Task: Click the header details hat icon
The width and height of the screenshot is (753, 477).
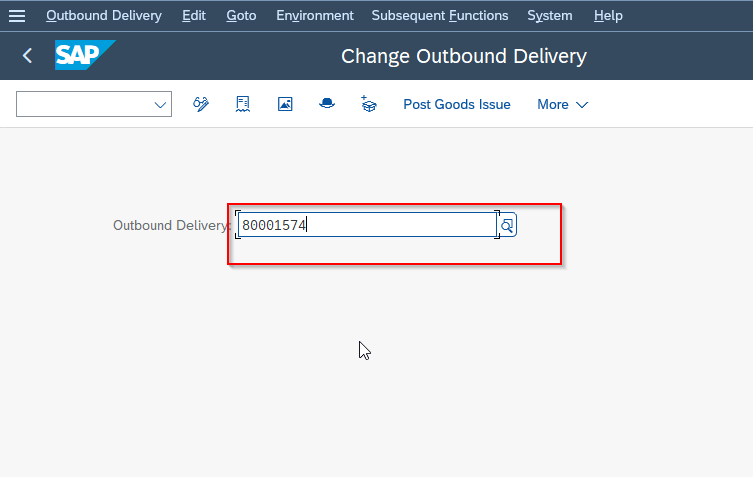Action: (327, 103)
